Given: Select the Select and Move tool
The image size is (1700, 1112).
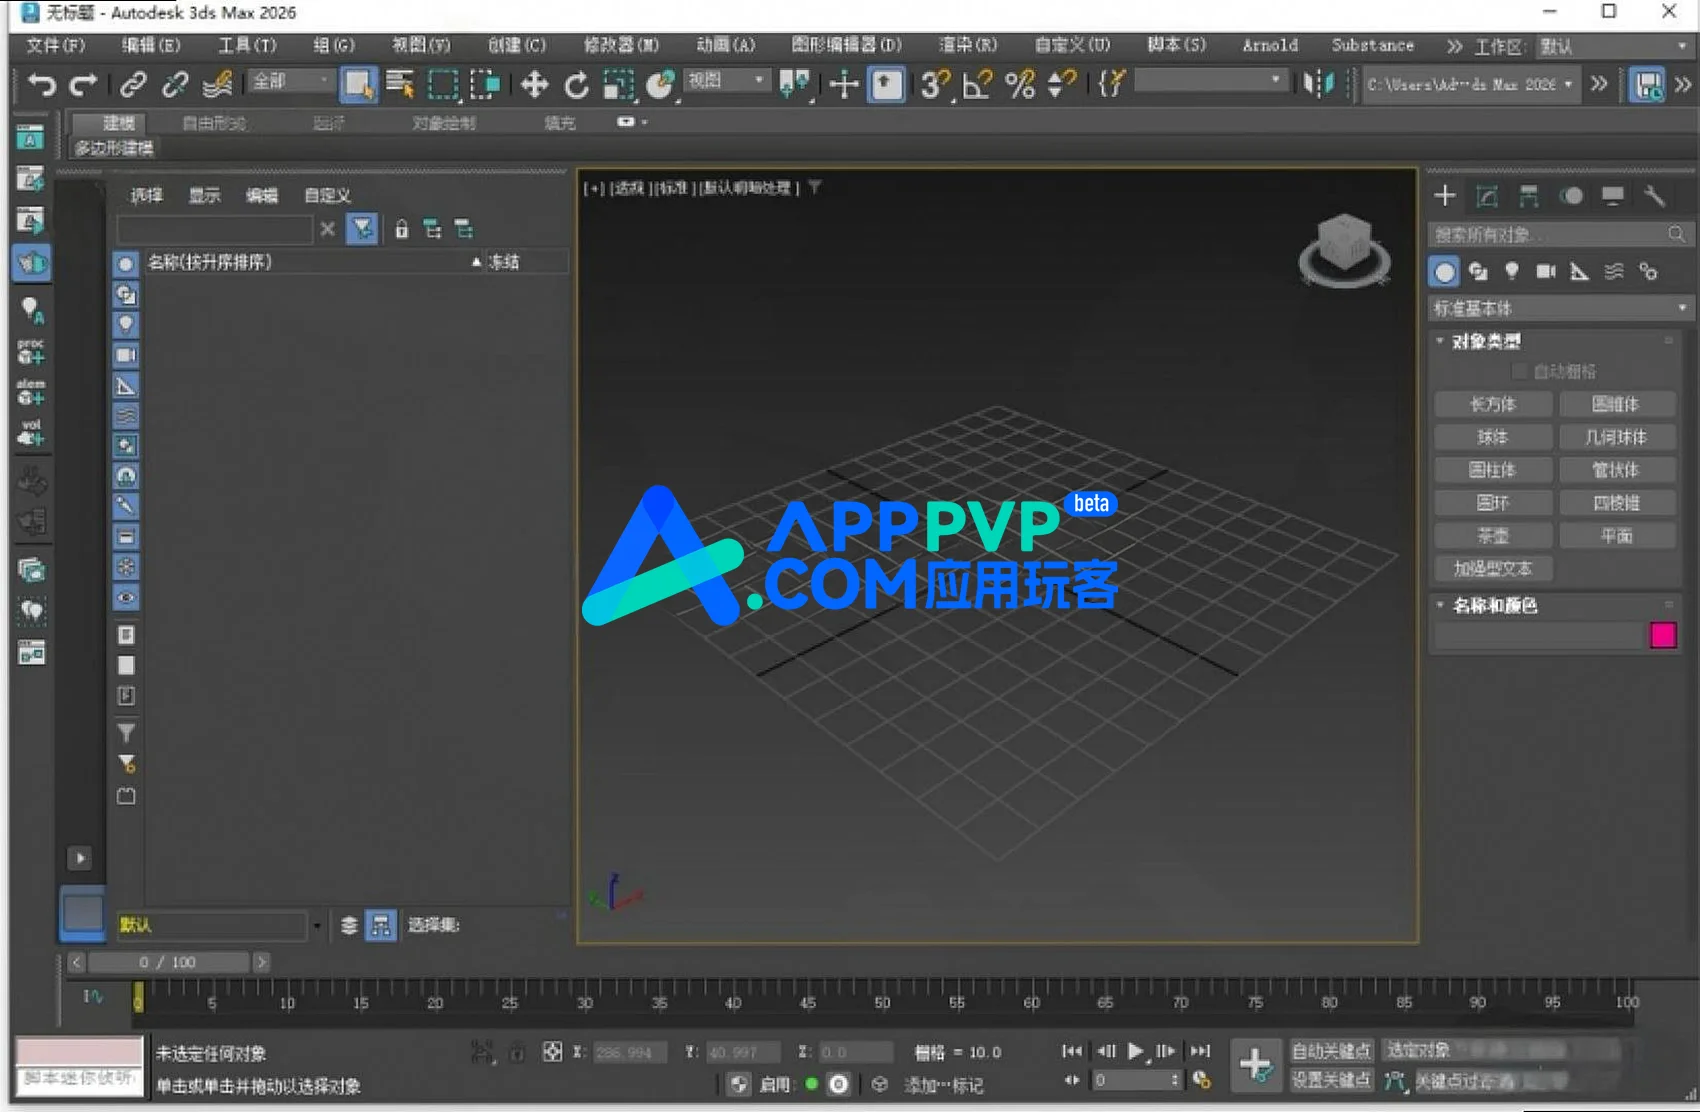Looking at the screenshot, I should 535,85.
